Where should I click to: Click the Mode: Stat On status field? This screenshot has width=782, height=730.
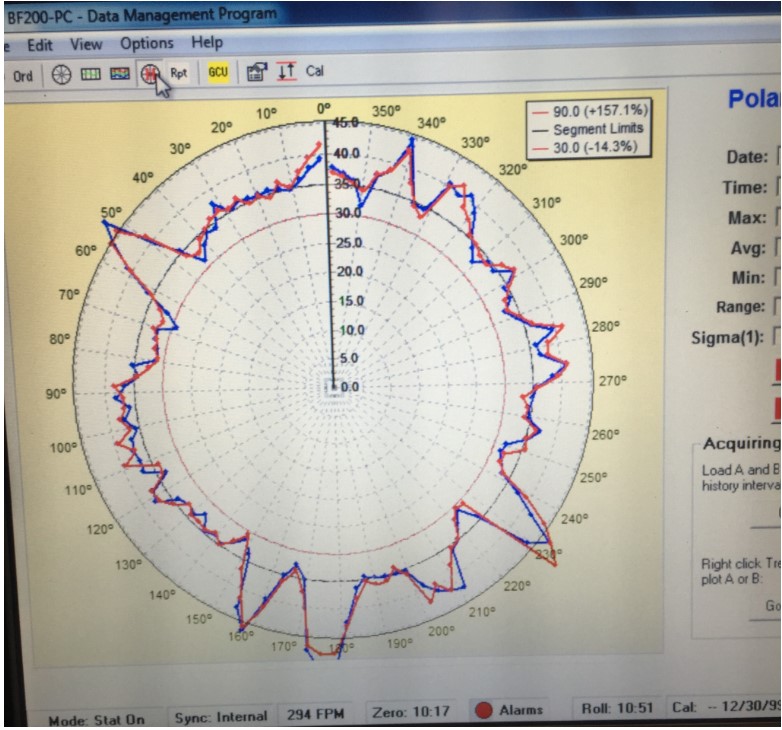pyautogui.click(x=94, y=719)
